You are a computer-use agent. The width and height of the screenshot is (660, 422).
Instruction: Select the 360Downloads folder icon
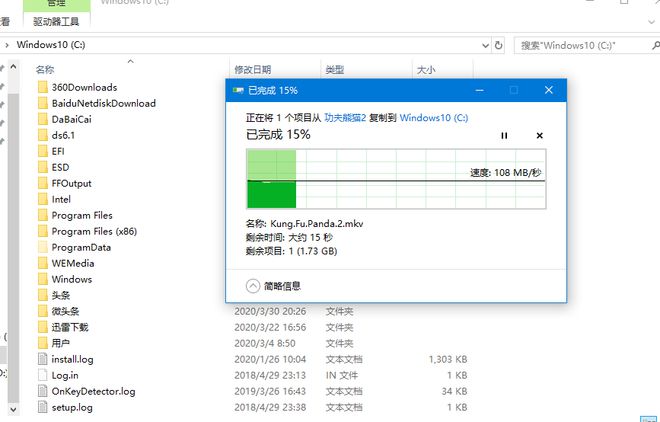click(x=43, y=87)
